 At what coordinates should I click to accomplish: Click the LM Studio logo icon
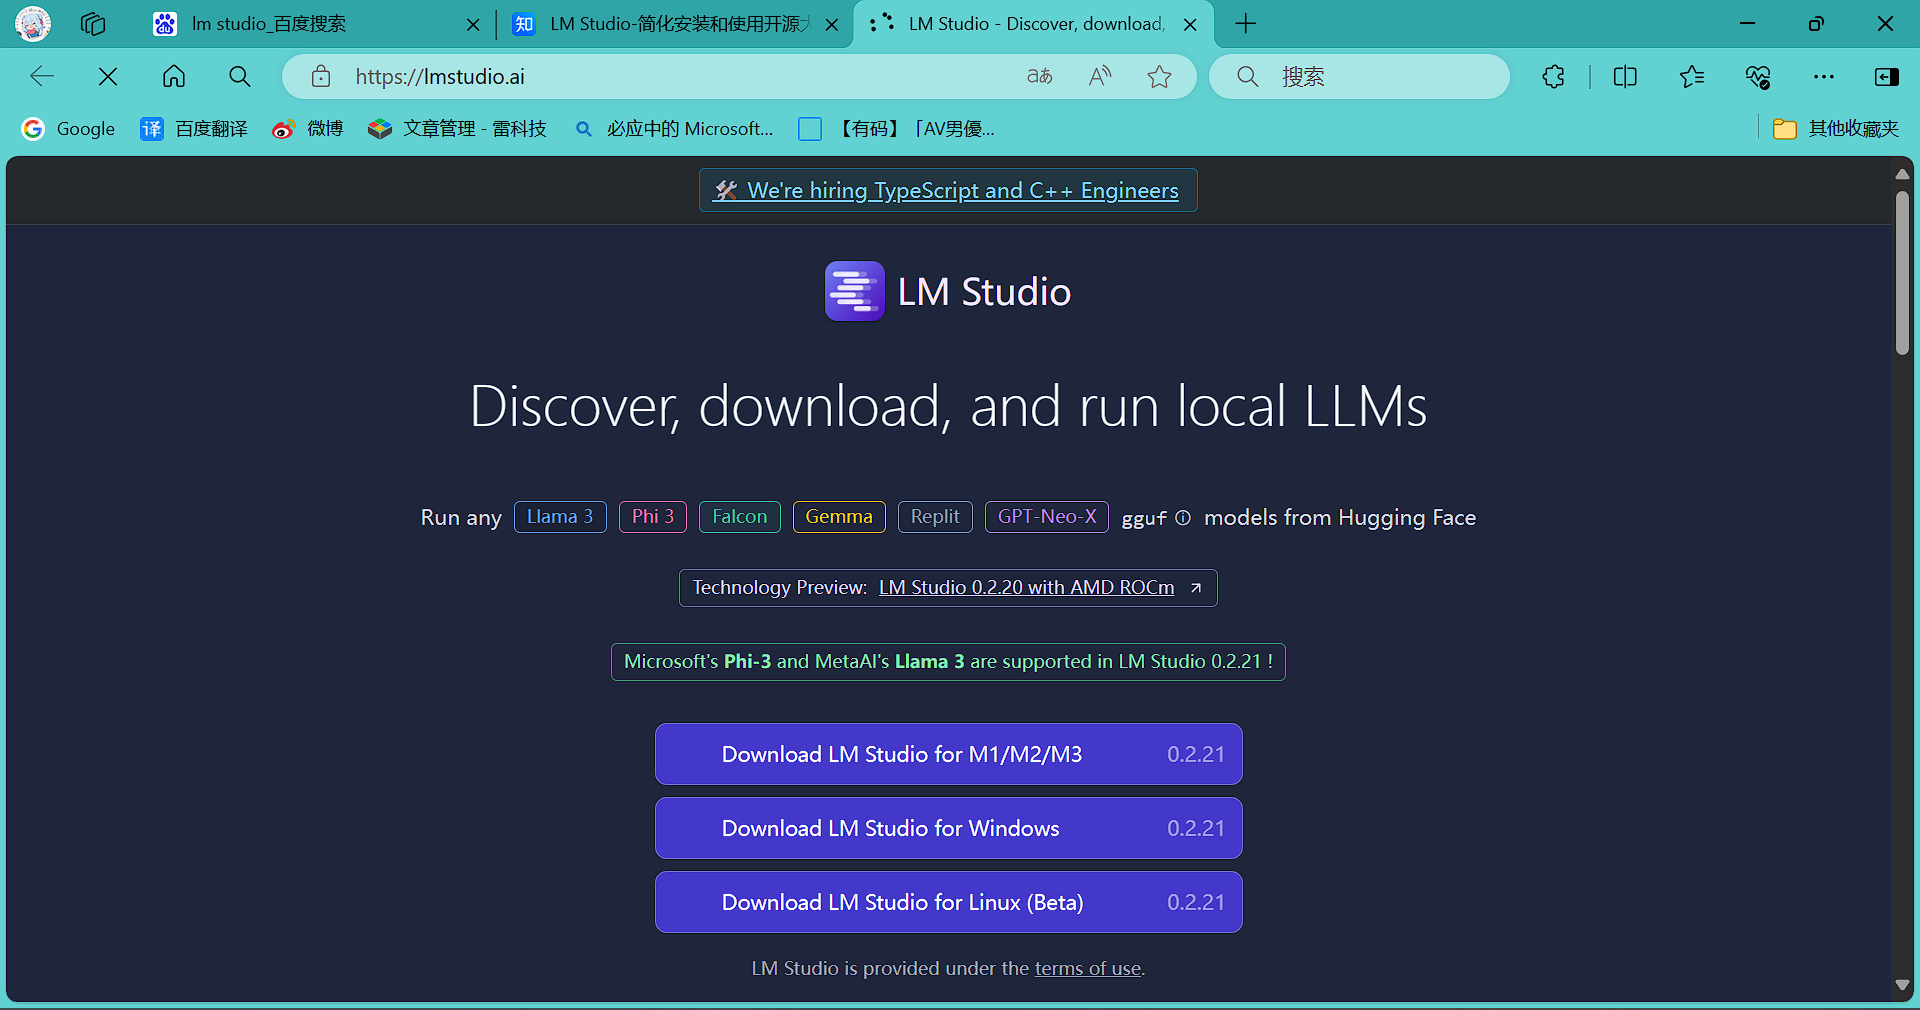[855, 291]
